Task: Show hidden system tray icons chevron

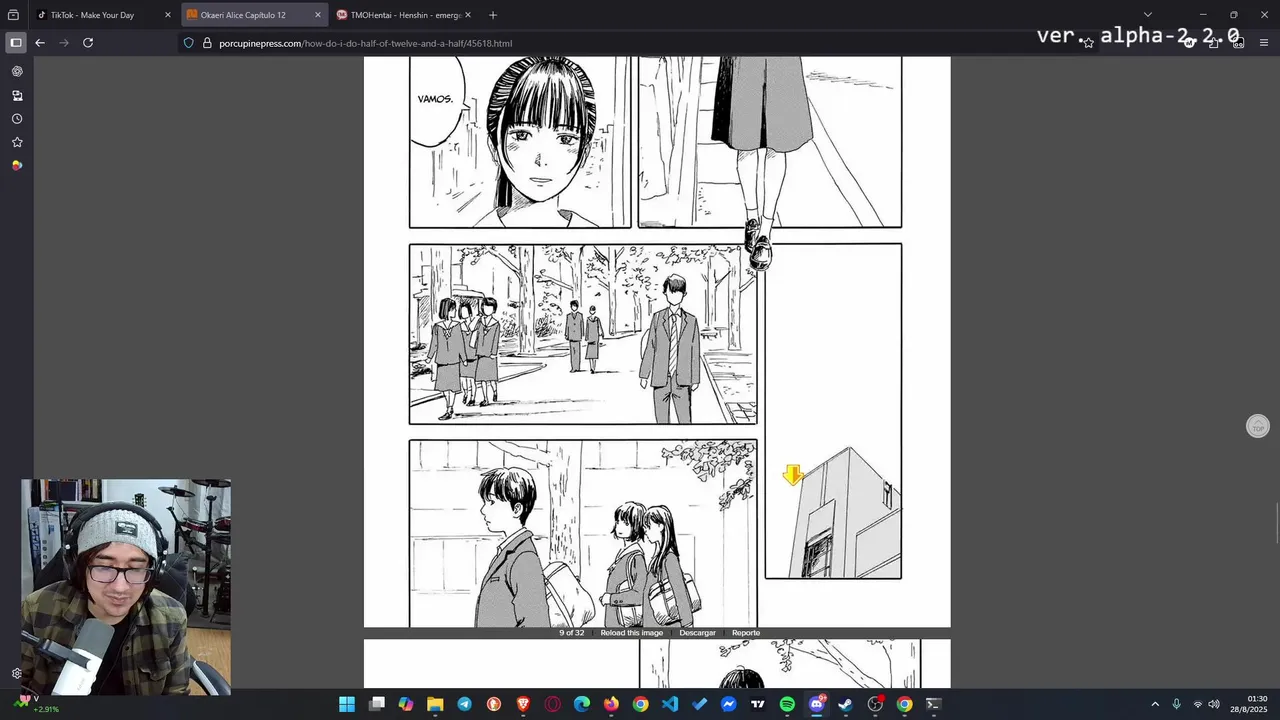Action: coord(1155,704)
